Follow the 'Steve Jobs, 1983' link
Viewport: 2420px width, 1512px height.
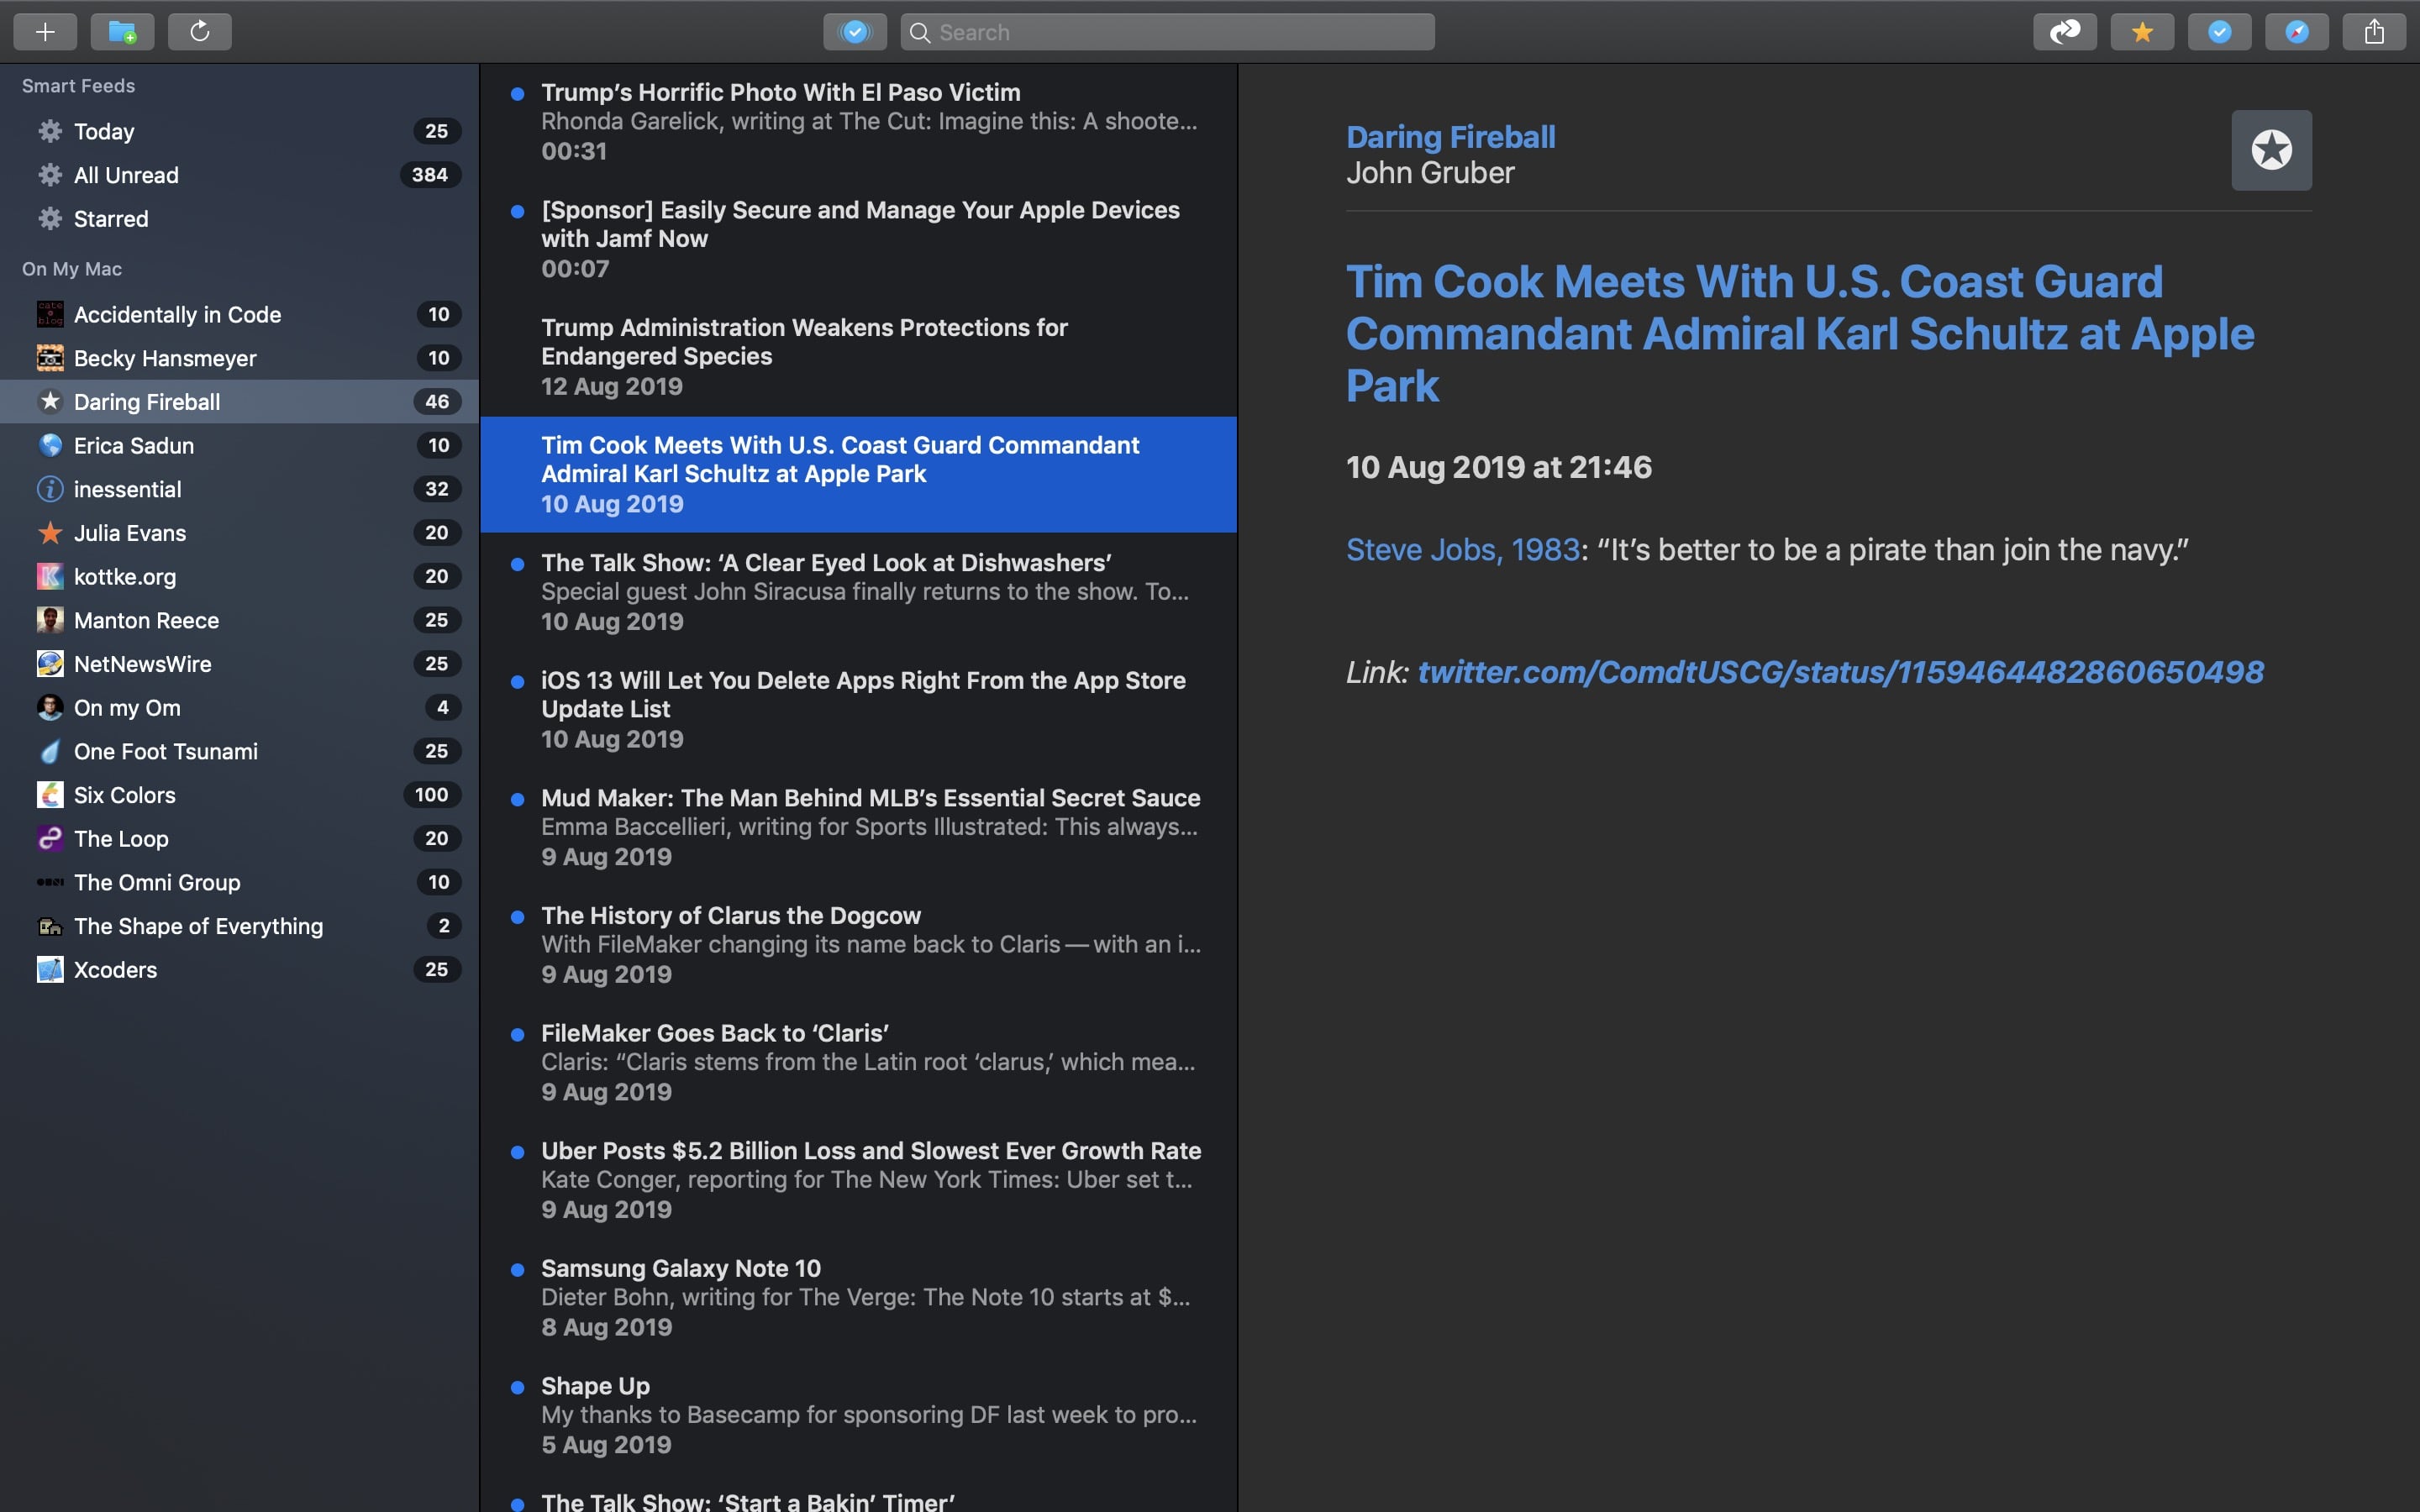click(1463, 550)
